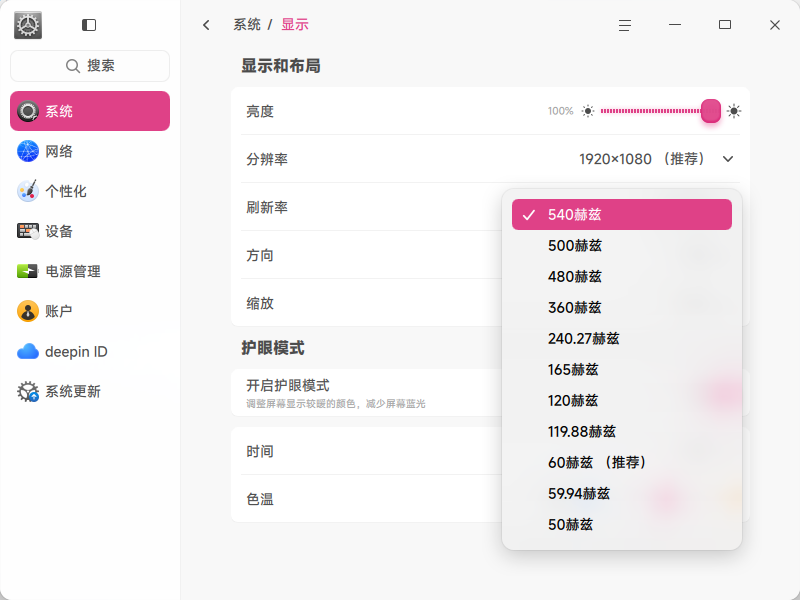Open the hamburger main menu
The height and width of the screenshot is (600, 800).
tap(625, 25)
